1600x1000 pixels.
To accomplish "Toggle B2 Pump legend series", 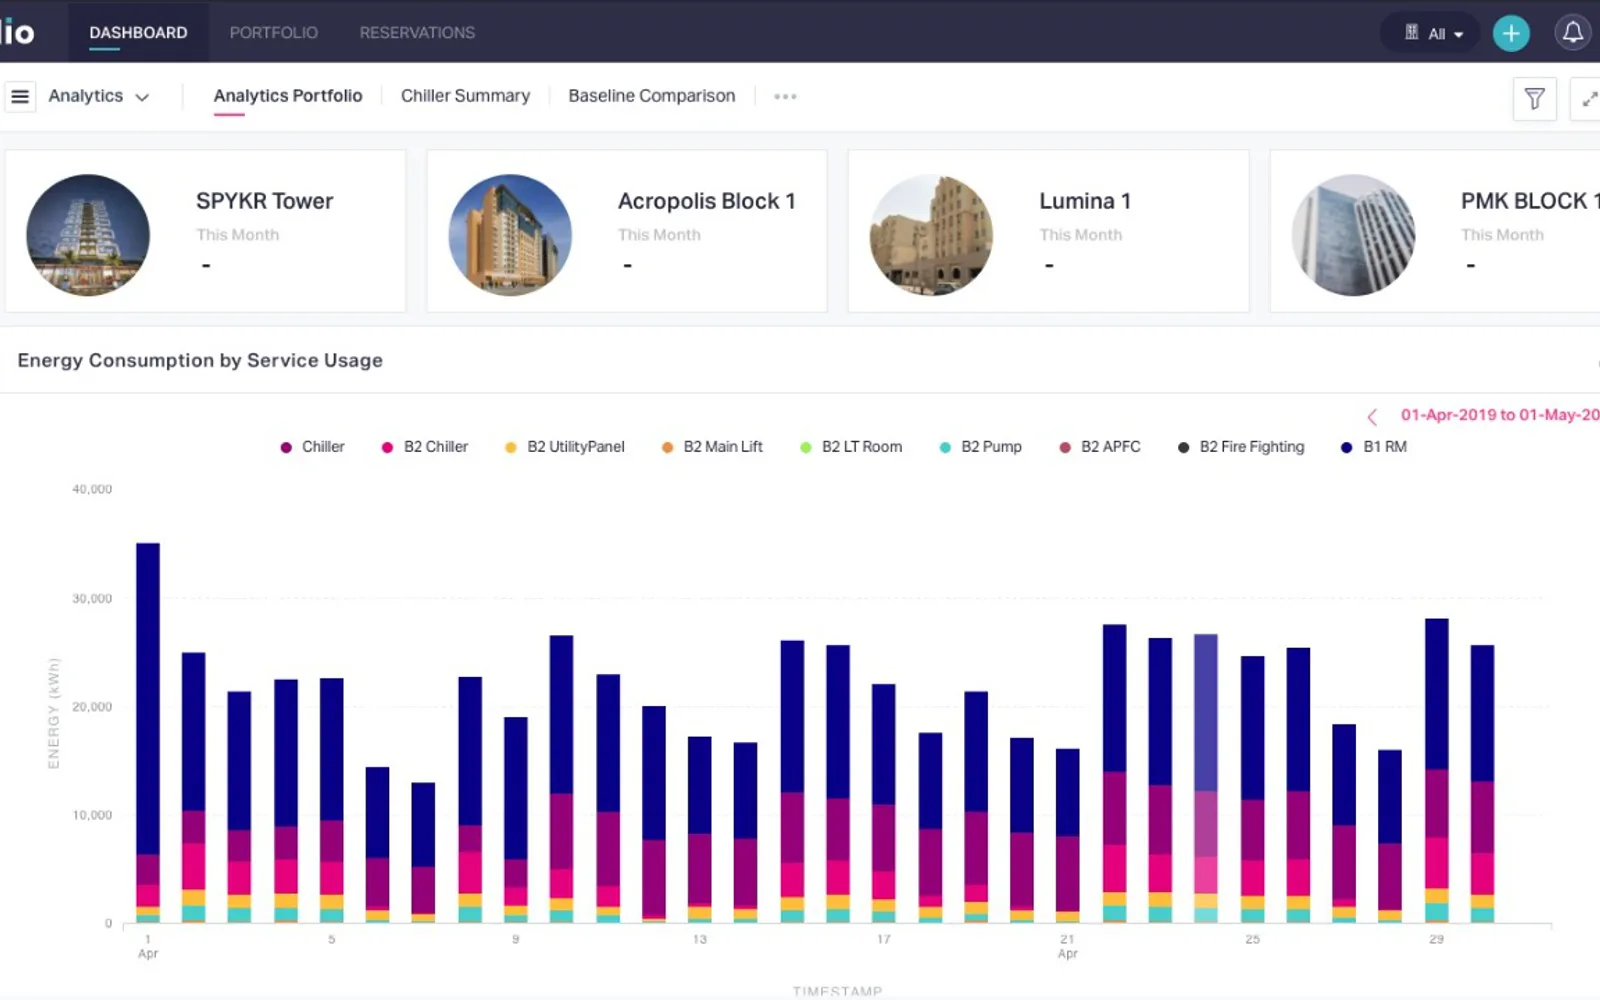I will coord(980,447).
